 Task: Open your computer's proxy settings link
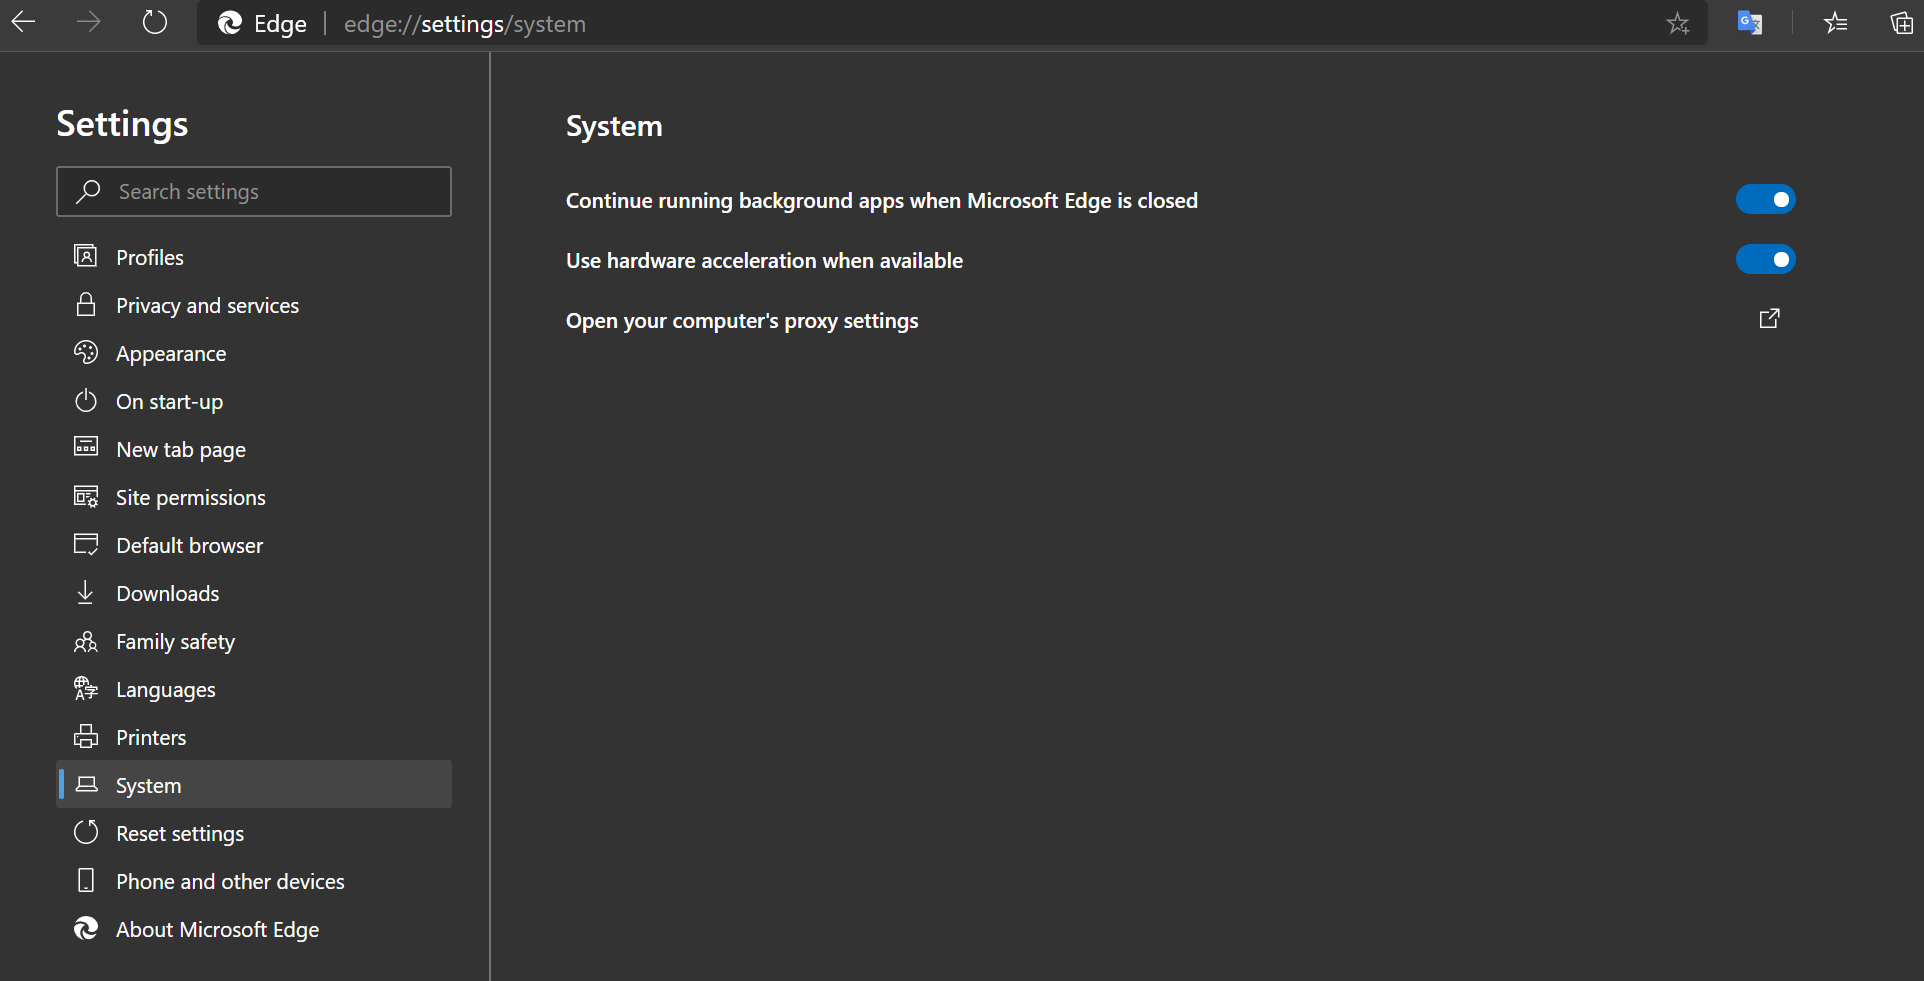click(742, 321)
